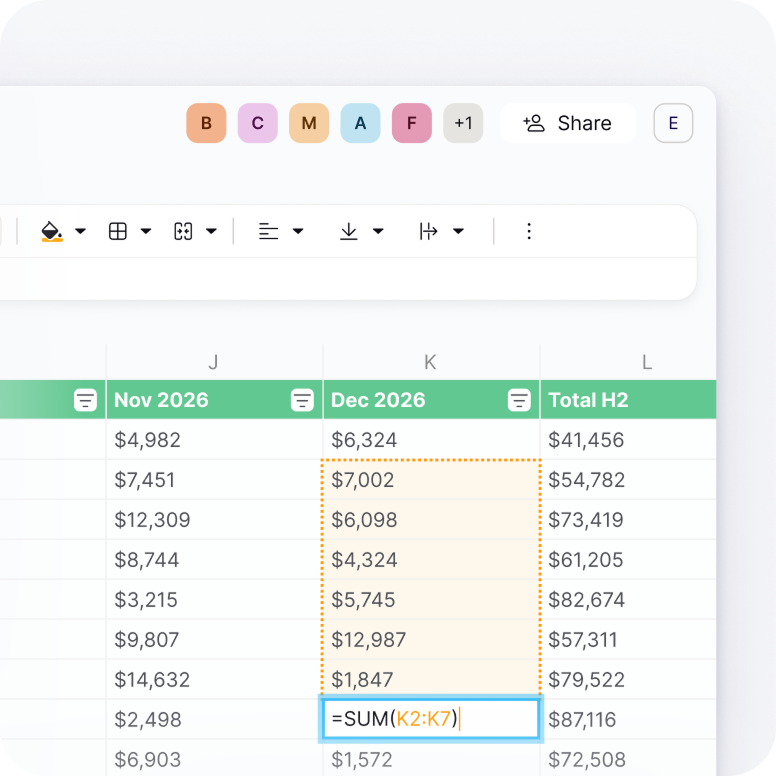Expand the text wrapping dropdown arrow

459,231
